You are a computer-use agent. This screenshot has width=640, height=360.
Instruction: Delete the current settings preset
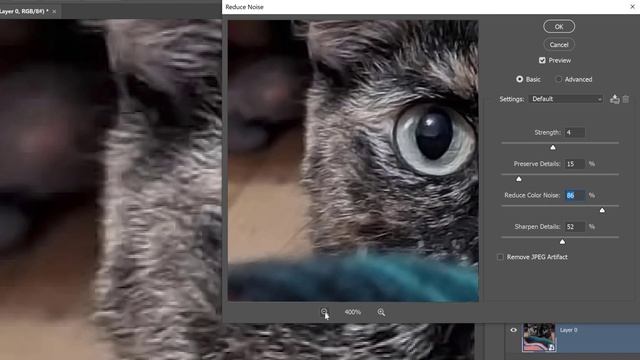[626, 99]
